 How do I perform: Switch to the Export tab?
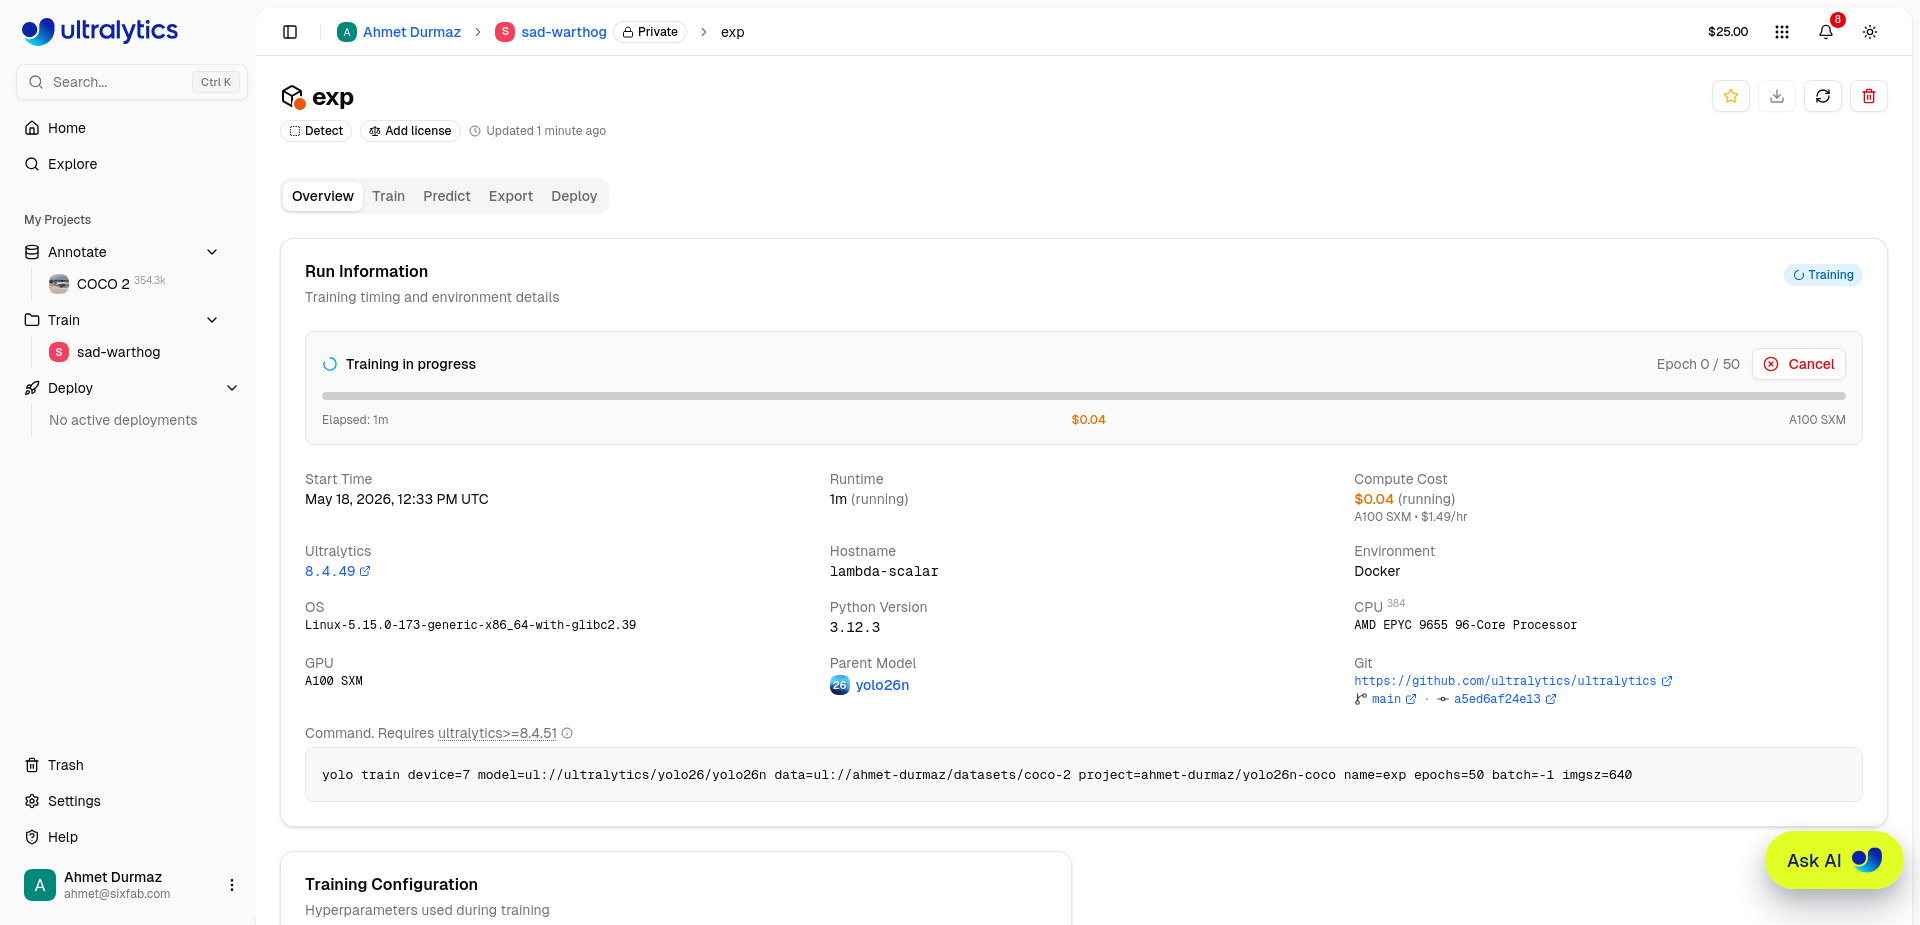[510, 196]
